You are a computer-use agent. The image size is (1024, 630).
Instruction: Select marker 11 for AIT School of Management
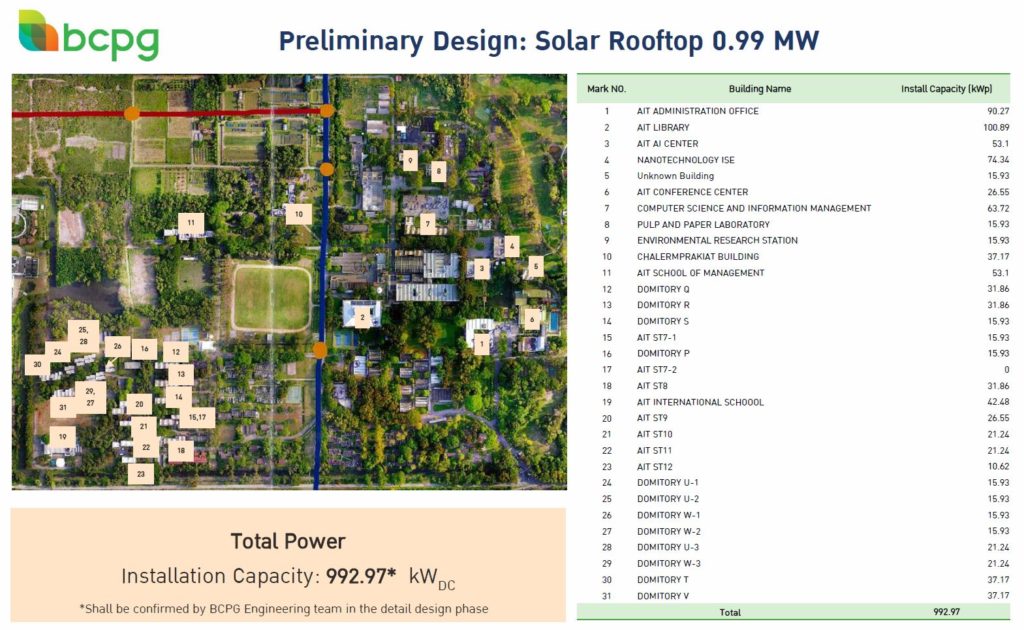click(x=190, y=222)
